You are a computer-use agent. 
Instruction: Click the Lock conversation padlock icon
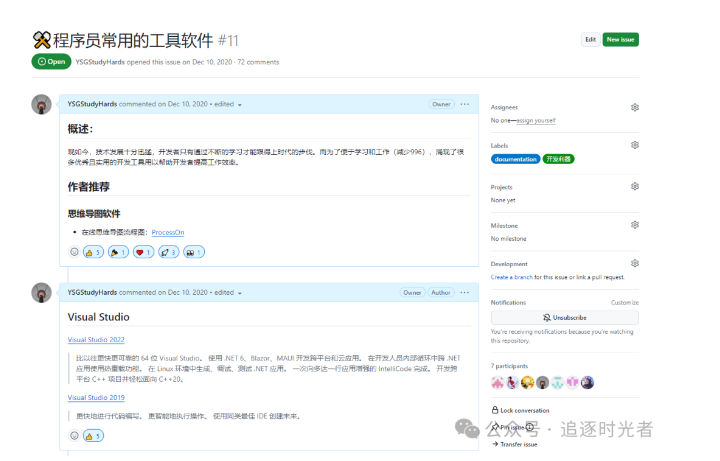[x=495, y=410]
